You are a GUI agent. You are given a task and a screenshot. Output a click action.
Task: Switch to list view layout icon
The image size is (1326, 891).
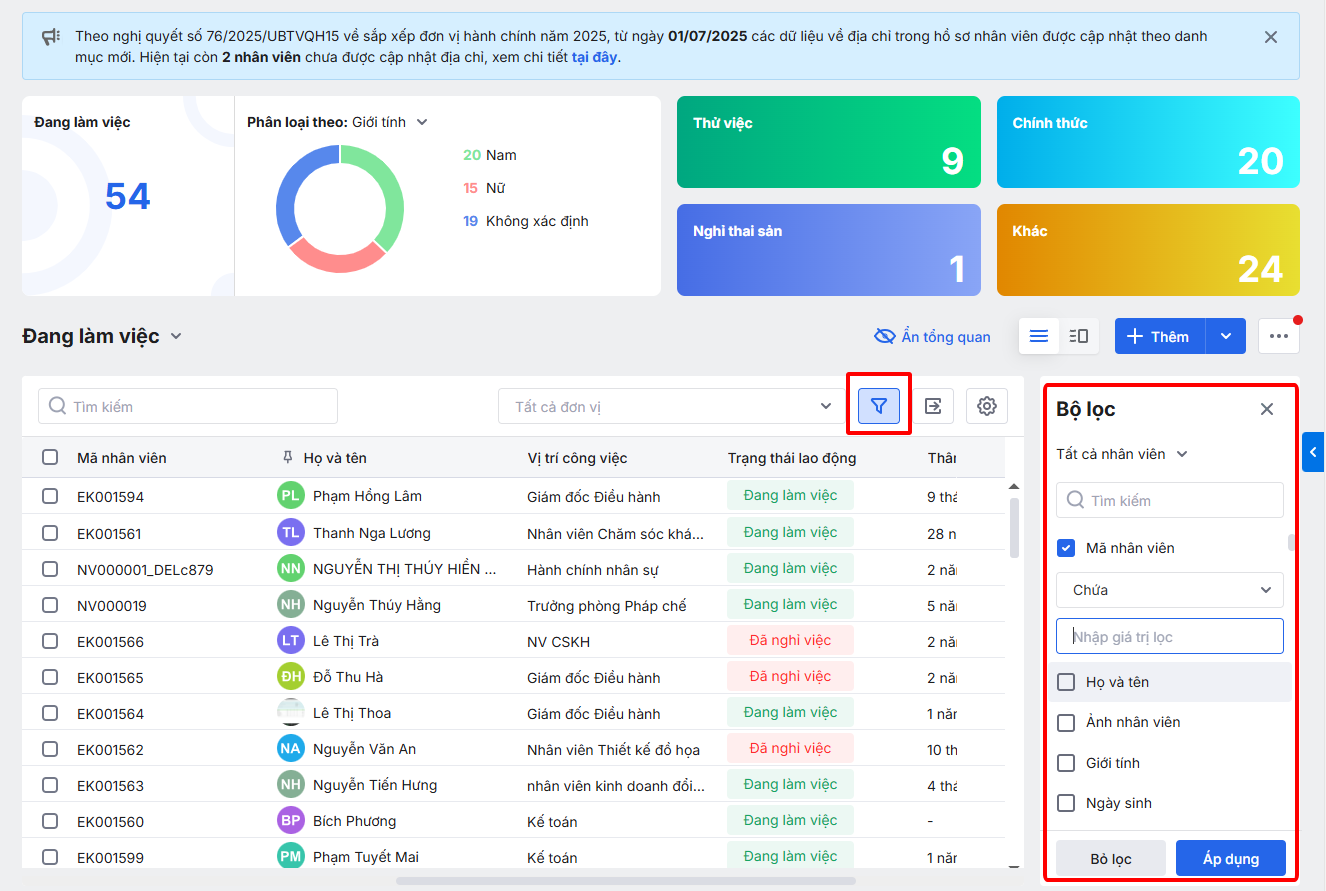[1039, 336]
